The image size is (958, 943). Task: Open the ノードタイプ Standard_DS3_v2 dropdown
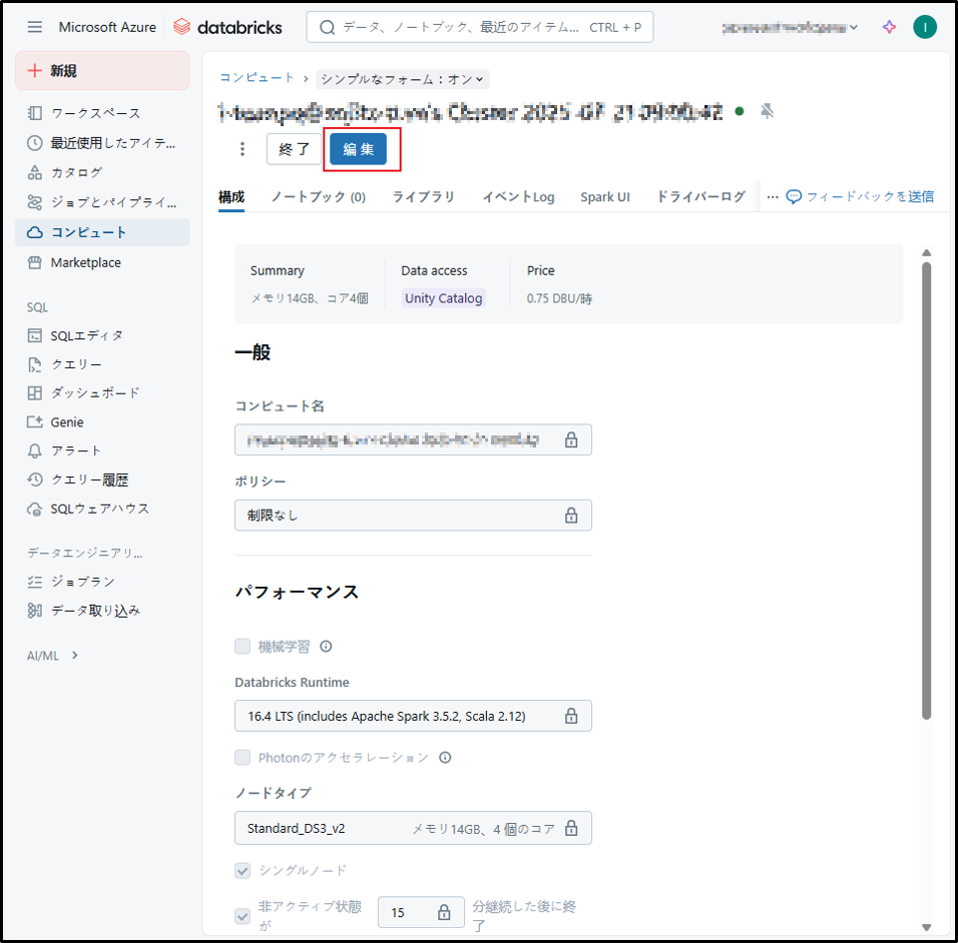(x=413, y=828)
